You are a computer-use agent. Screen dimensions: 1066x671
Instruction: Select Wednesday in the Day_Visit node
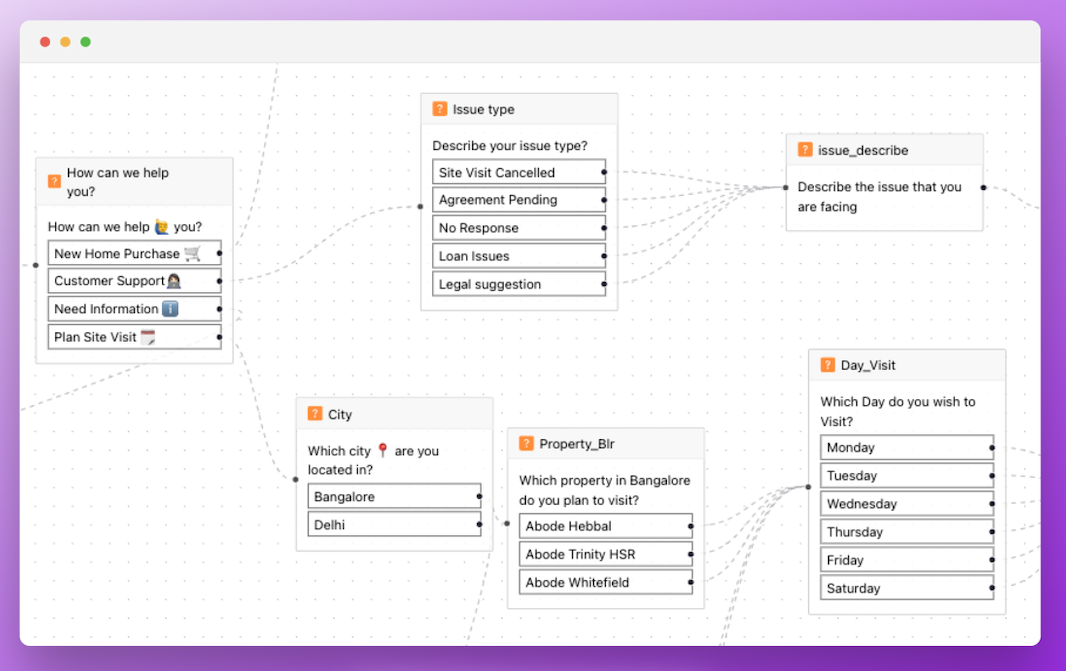[900, 503]
